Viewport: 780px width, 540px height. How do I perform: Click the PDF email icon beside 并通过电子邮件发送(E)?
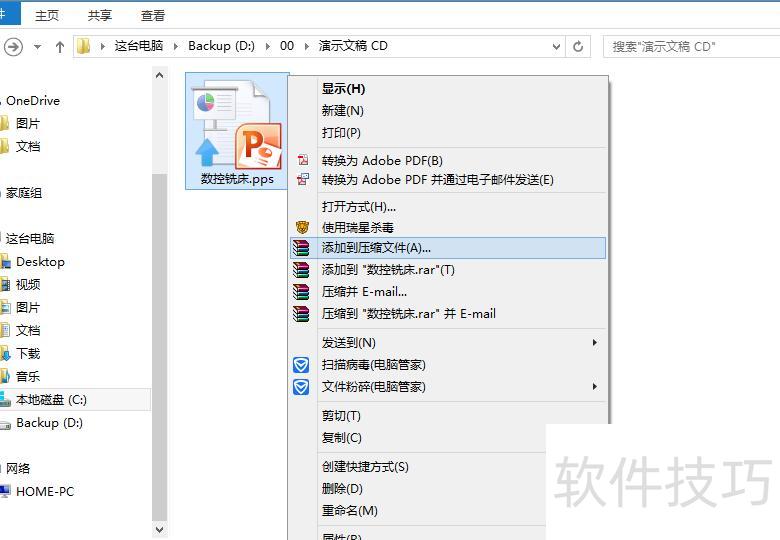tap(302, 179)
